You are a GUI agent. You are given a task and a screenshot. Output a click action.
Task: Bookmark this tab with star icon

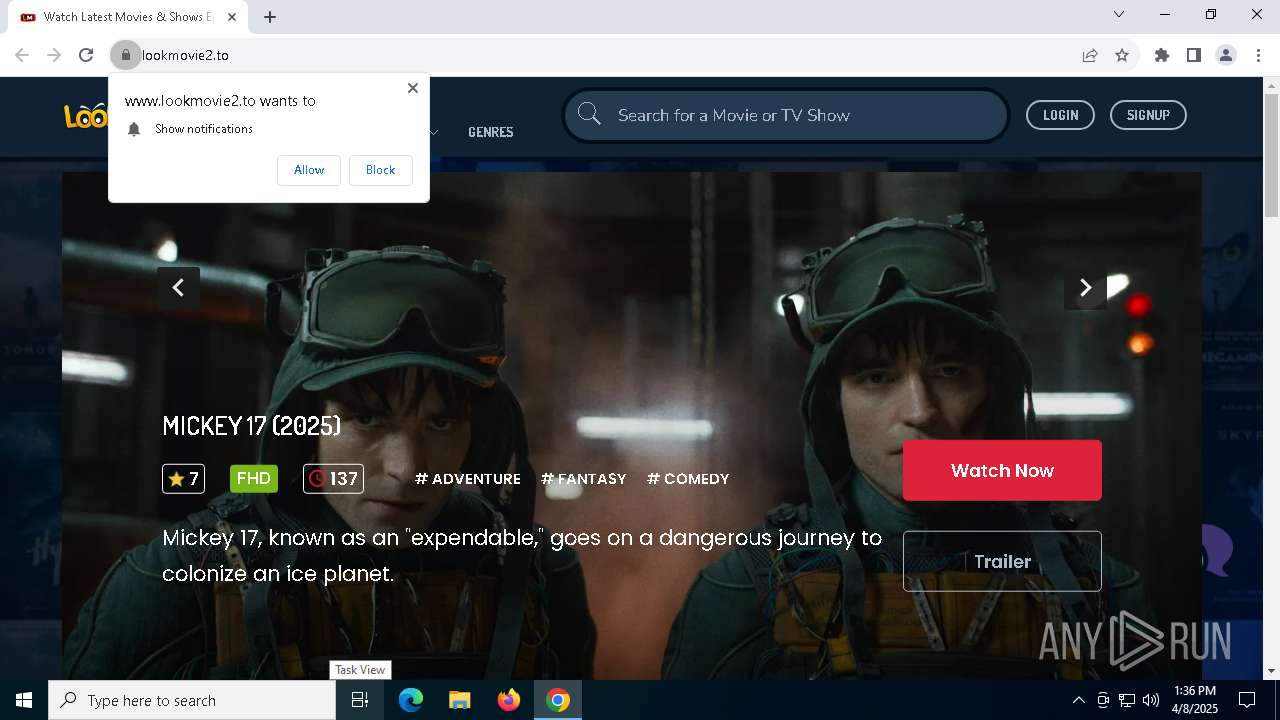pos(1122,55)
